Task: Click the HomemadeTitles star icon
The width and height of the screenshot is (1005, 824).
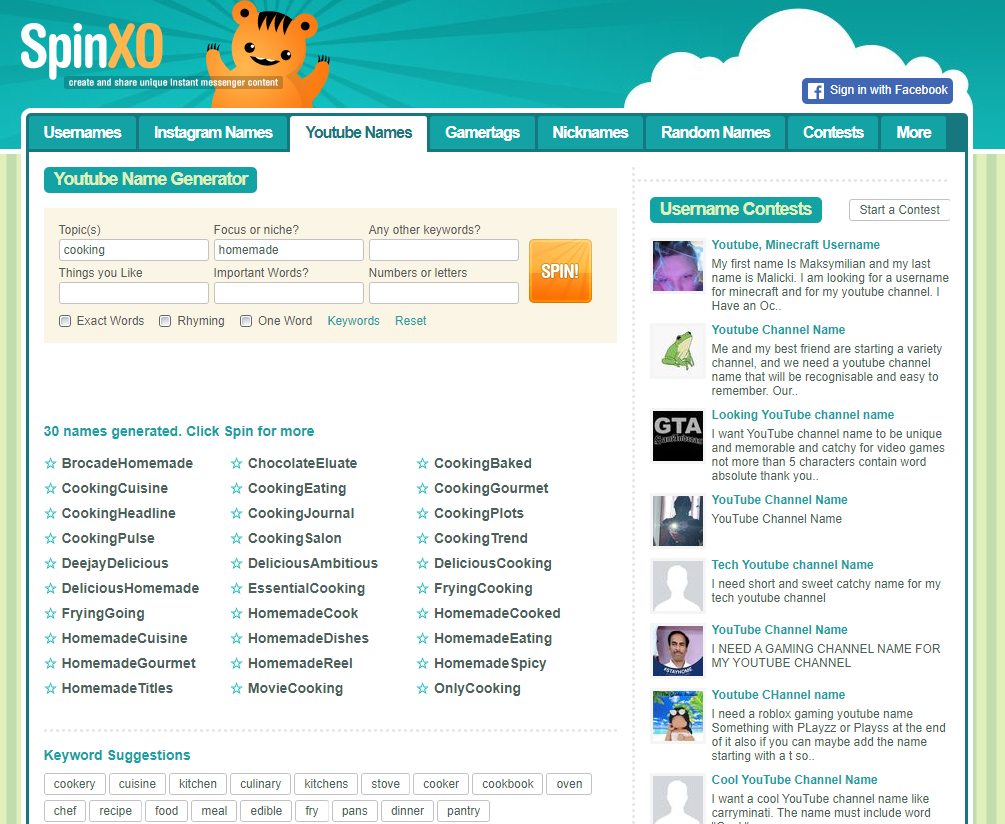Action: 51,688
